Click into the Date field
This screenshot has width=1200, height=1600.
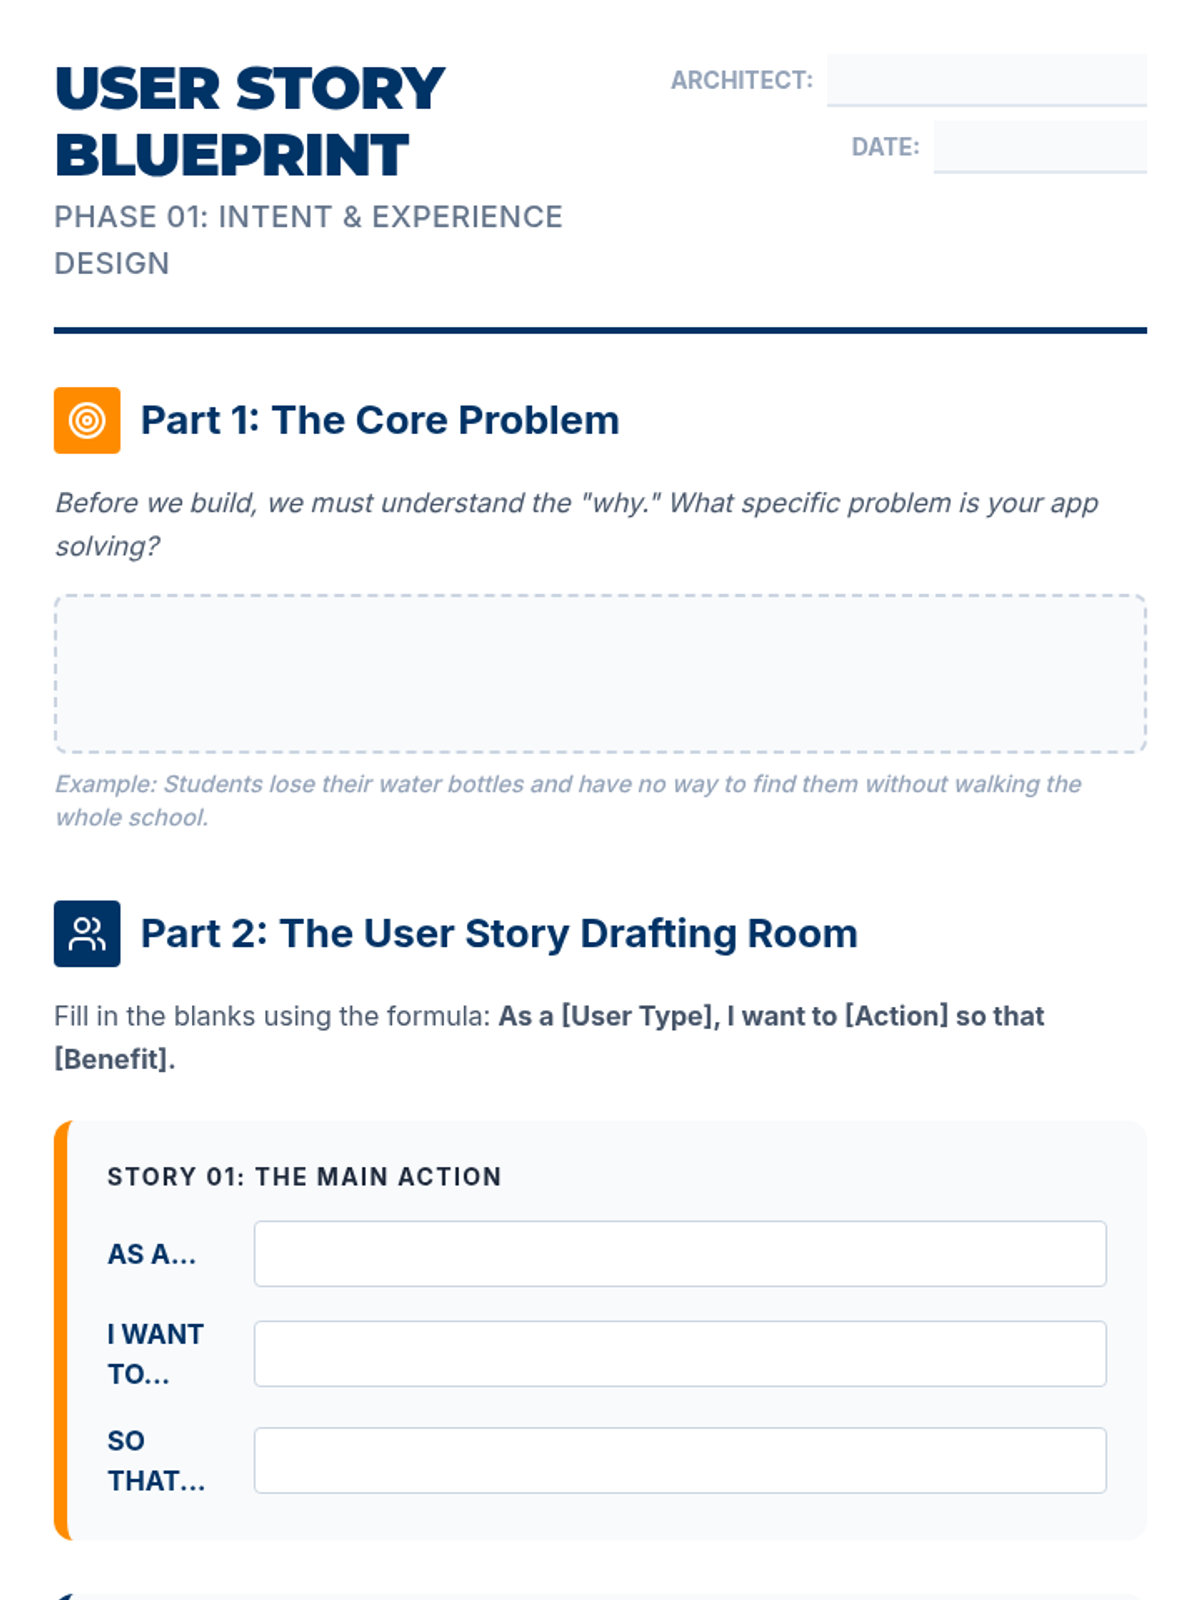tap(1039, 147)
